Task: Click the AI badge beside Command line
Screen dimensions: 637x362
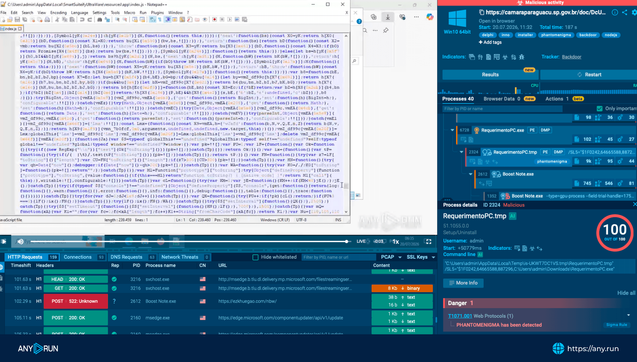Action: 480,254
